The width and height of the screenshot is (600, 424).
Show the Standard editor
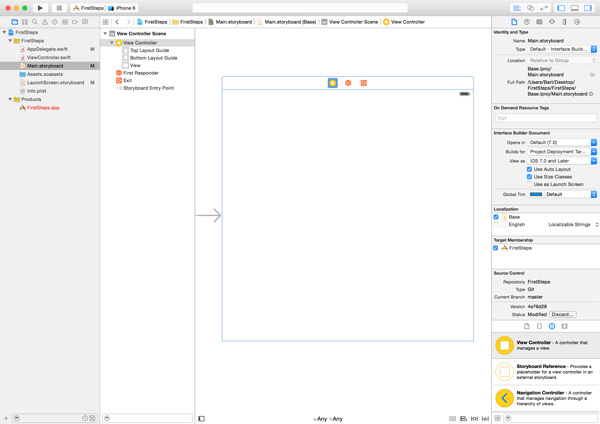tap(517, 8)
